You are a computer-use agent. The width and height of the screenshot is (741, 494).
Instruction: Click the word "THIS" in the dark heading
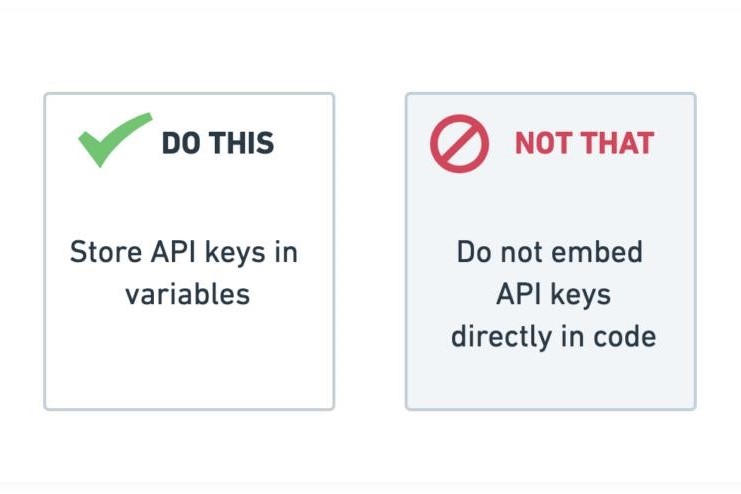[x=242, y=143]
